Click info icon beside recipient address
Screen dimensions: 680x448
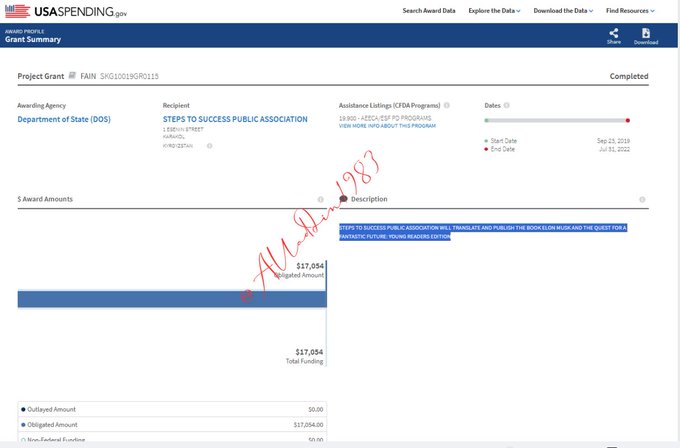pos(209,146)
